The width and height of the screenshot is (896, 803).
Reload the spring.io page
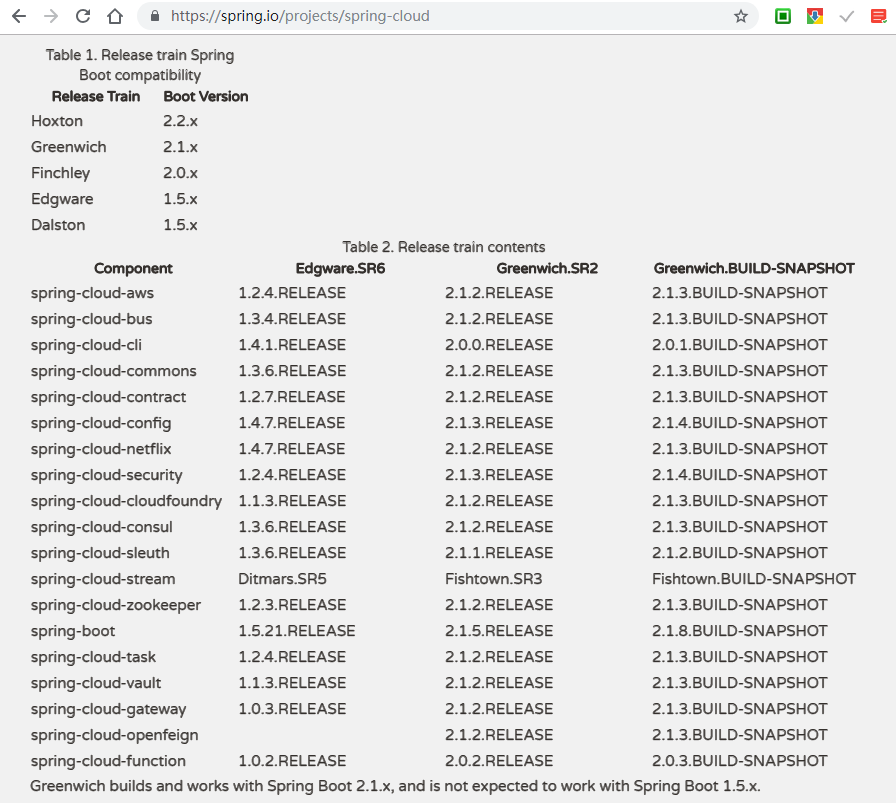pos(83,16)
